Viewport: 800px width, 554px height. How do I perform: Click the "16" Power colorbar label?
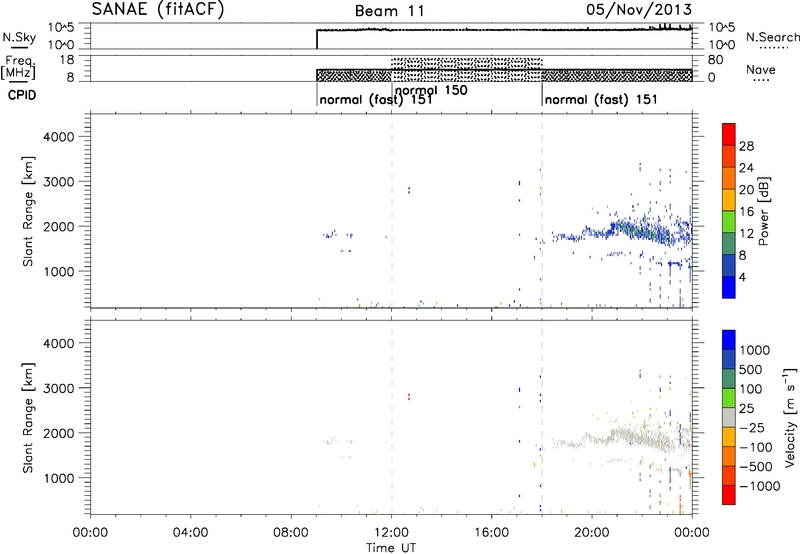746,212
